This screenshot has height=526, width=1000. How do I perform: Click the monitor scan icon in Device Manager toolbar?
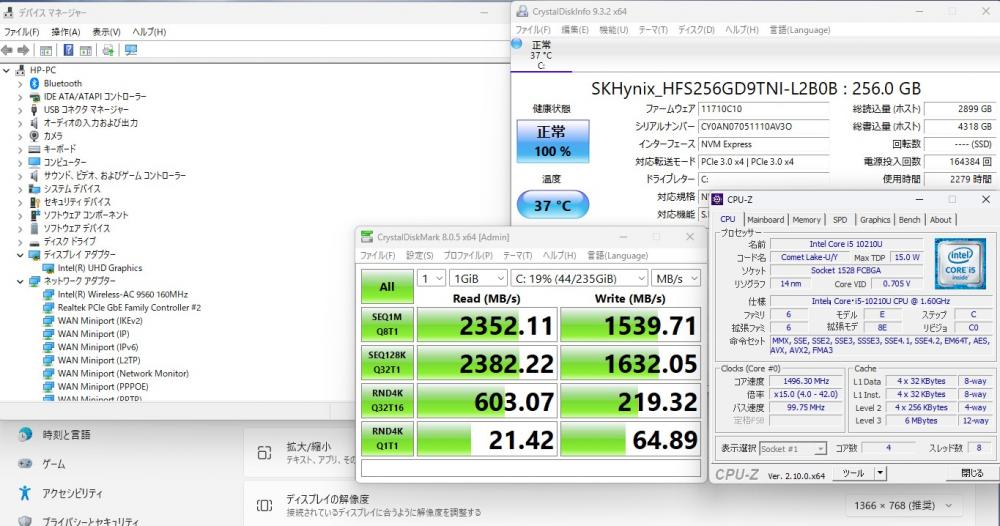pos(131,50)
